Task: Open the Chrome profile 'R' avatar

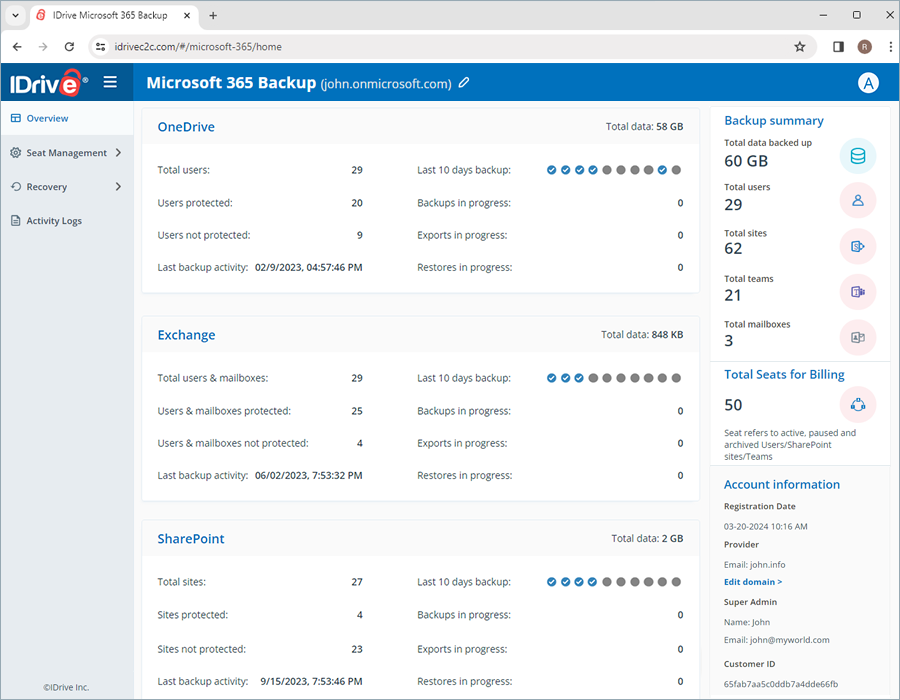Action: point(864,46)
